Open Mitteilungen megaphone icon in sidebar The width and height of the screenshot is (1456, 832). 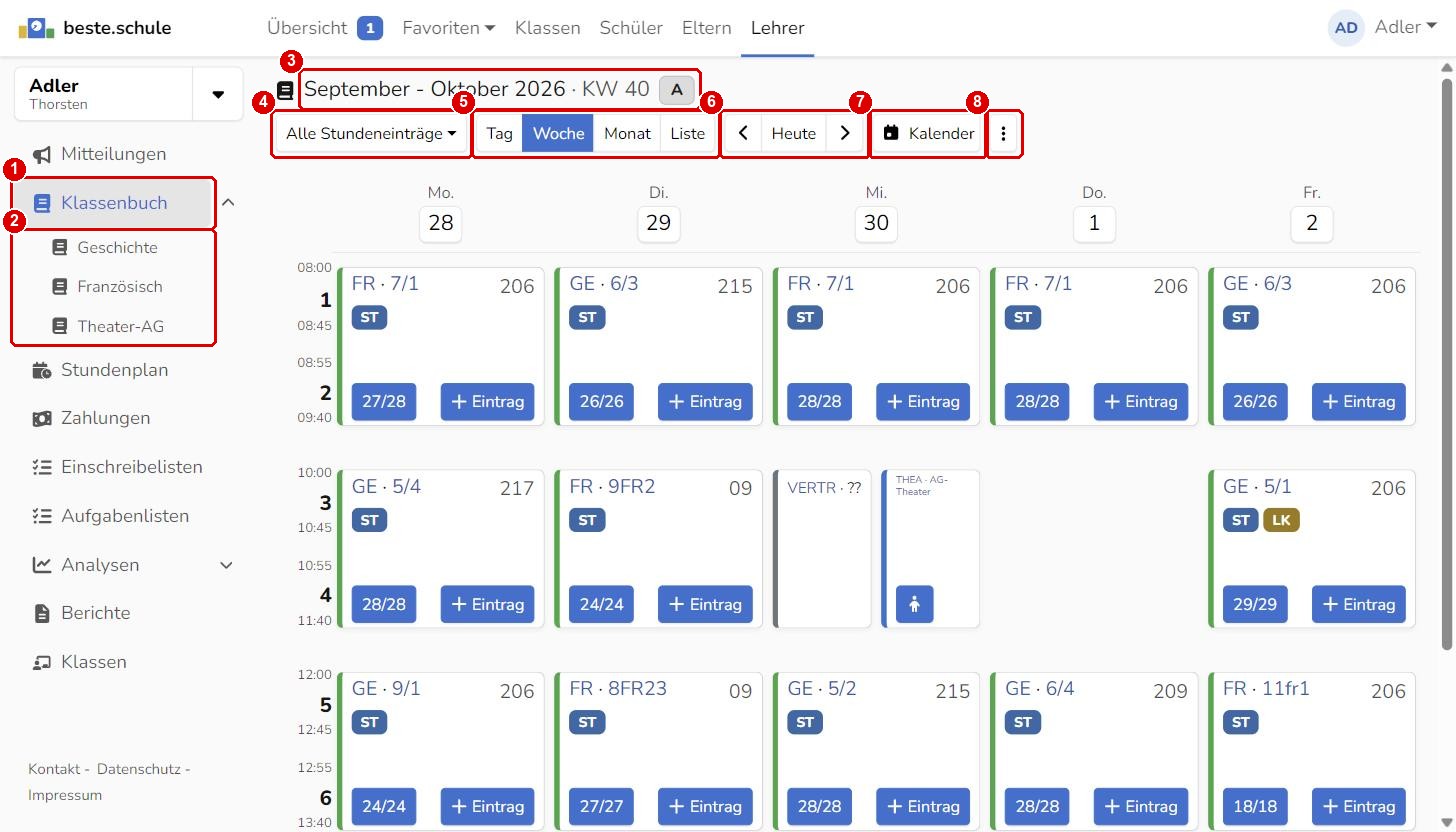[41, 155]
